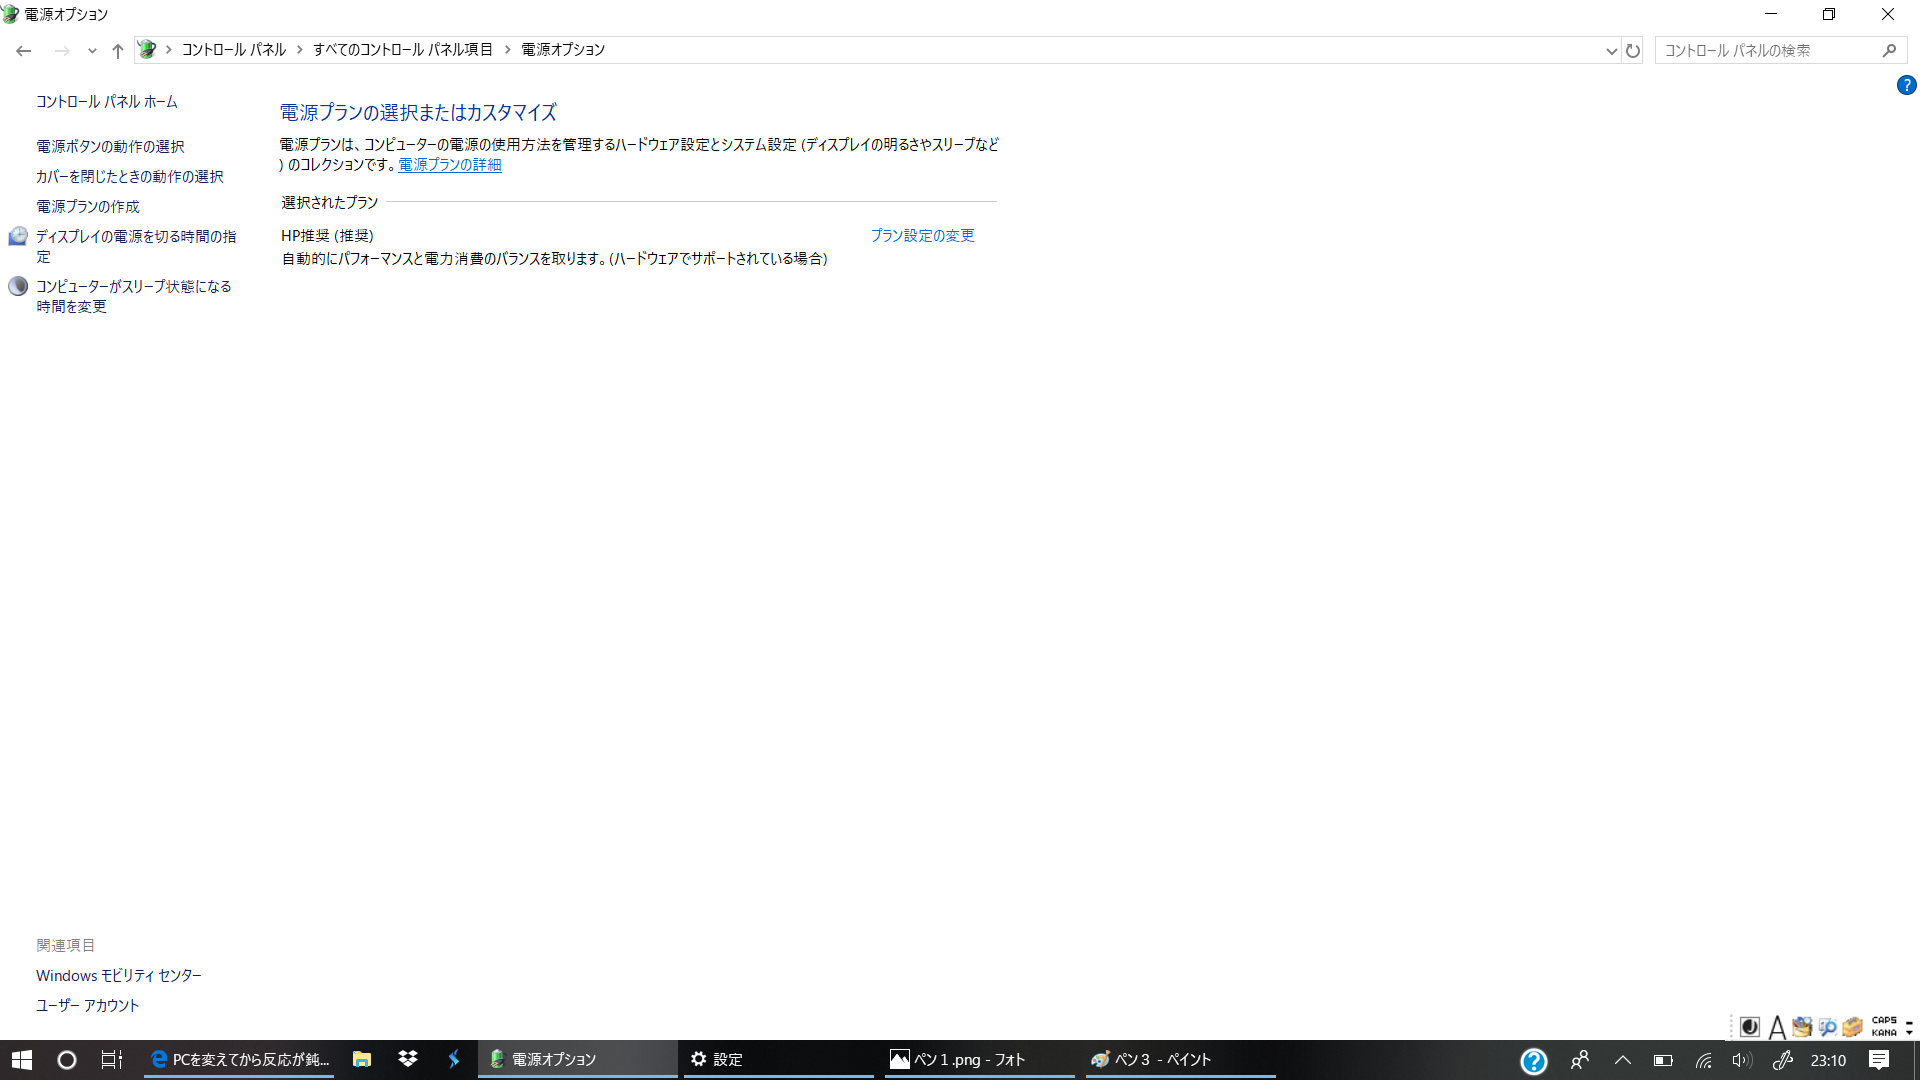Click the back navigation arrow
This screenshot has width=1920, height=1080.
(24, 50)
